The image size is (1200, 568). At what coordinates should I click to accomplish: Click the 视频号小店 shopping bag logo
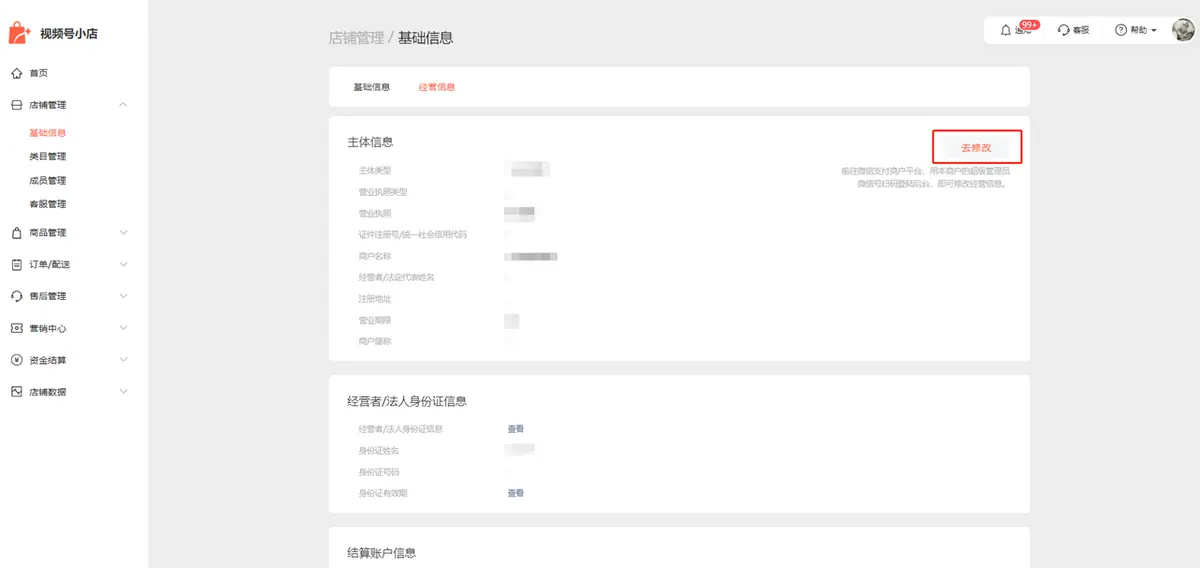click(20, 32)
